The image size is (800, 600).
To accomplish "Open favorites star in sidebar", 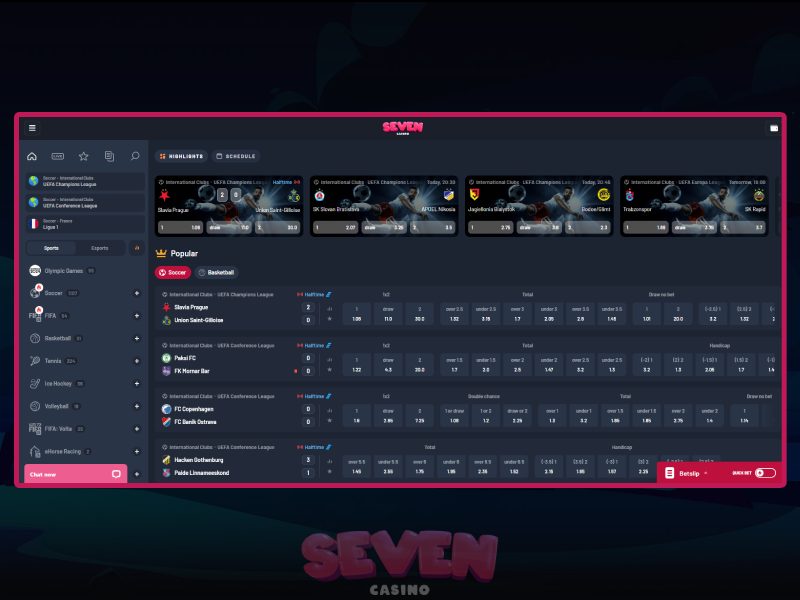I will pyautogui.click(x=84, y=156).
